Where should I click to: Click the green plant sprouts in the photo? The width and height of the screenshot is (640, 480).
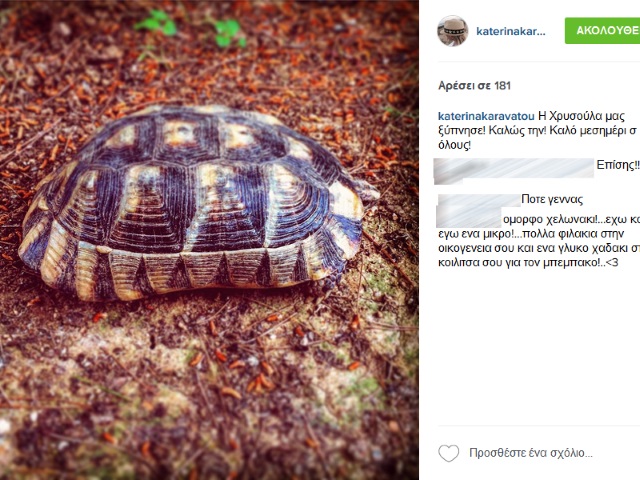click(x=191, y=28)
